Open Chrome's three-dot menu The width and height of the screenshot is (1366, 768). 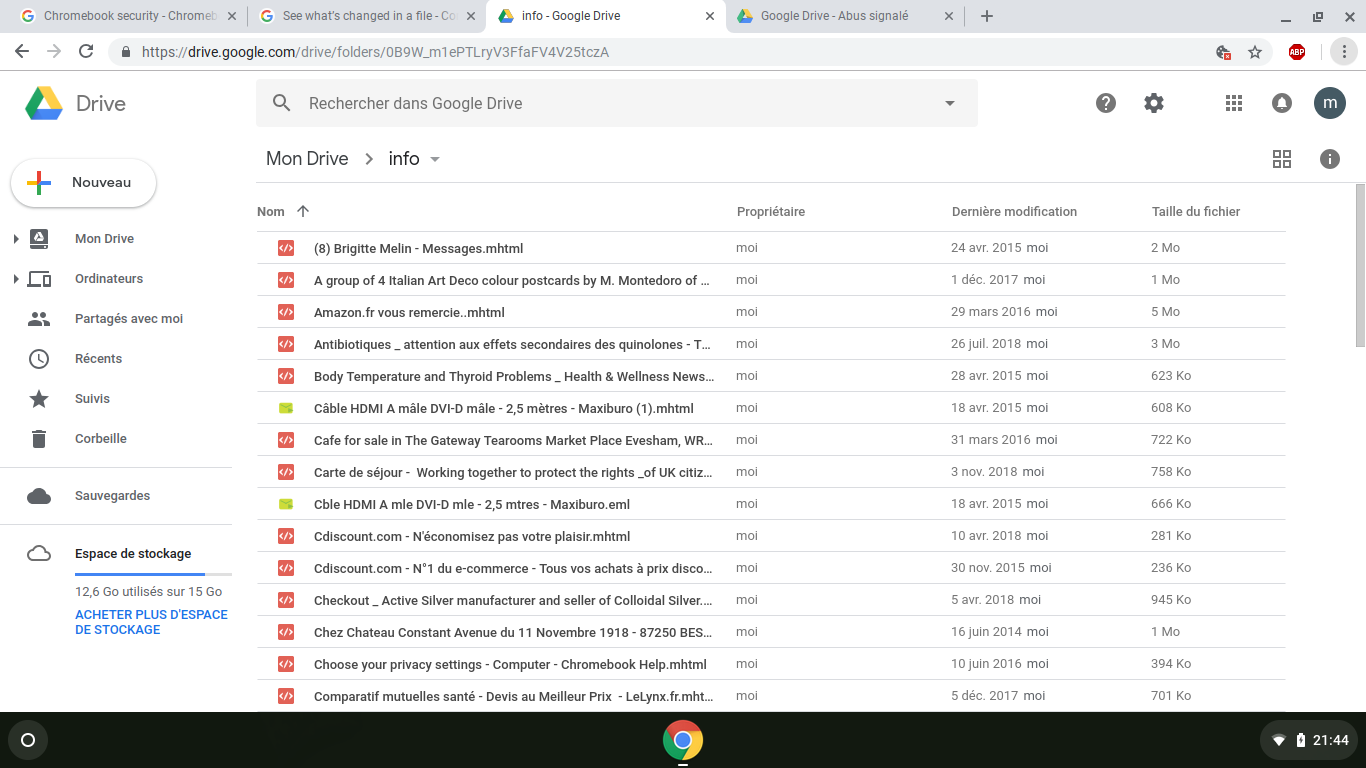(1345, 52)
